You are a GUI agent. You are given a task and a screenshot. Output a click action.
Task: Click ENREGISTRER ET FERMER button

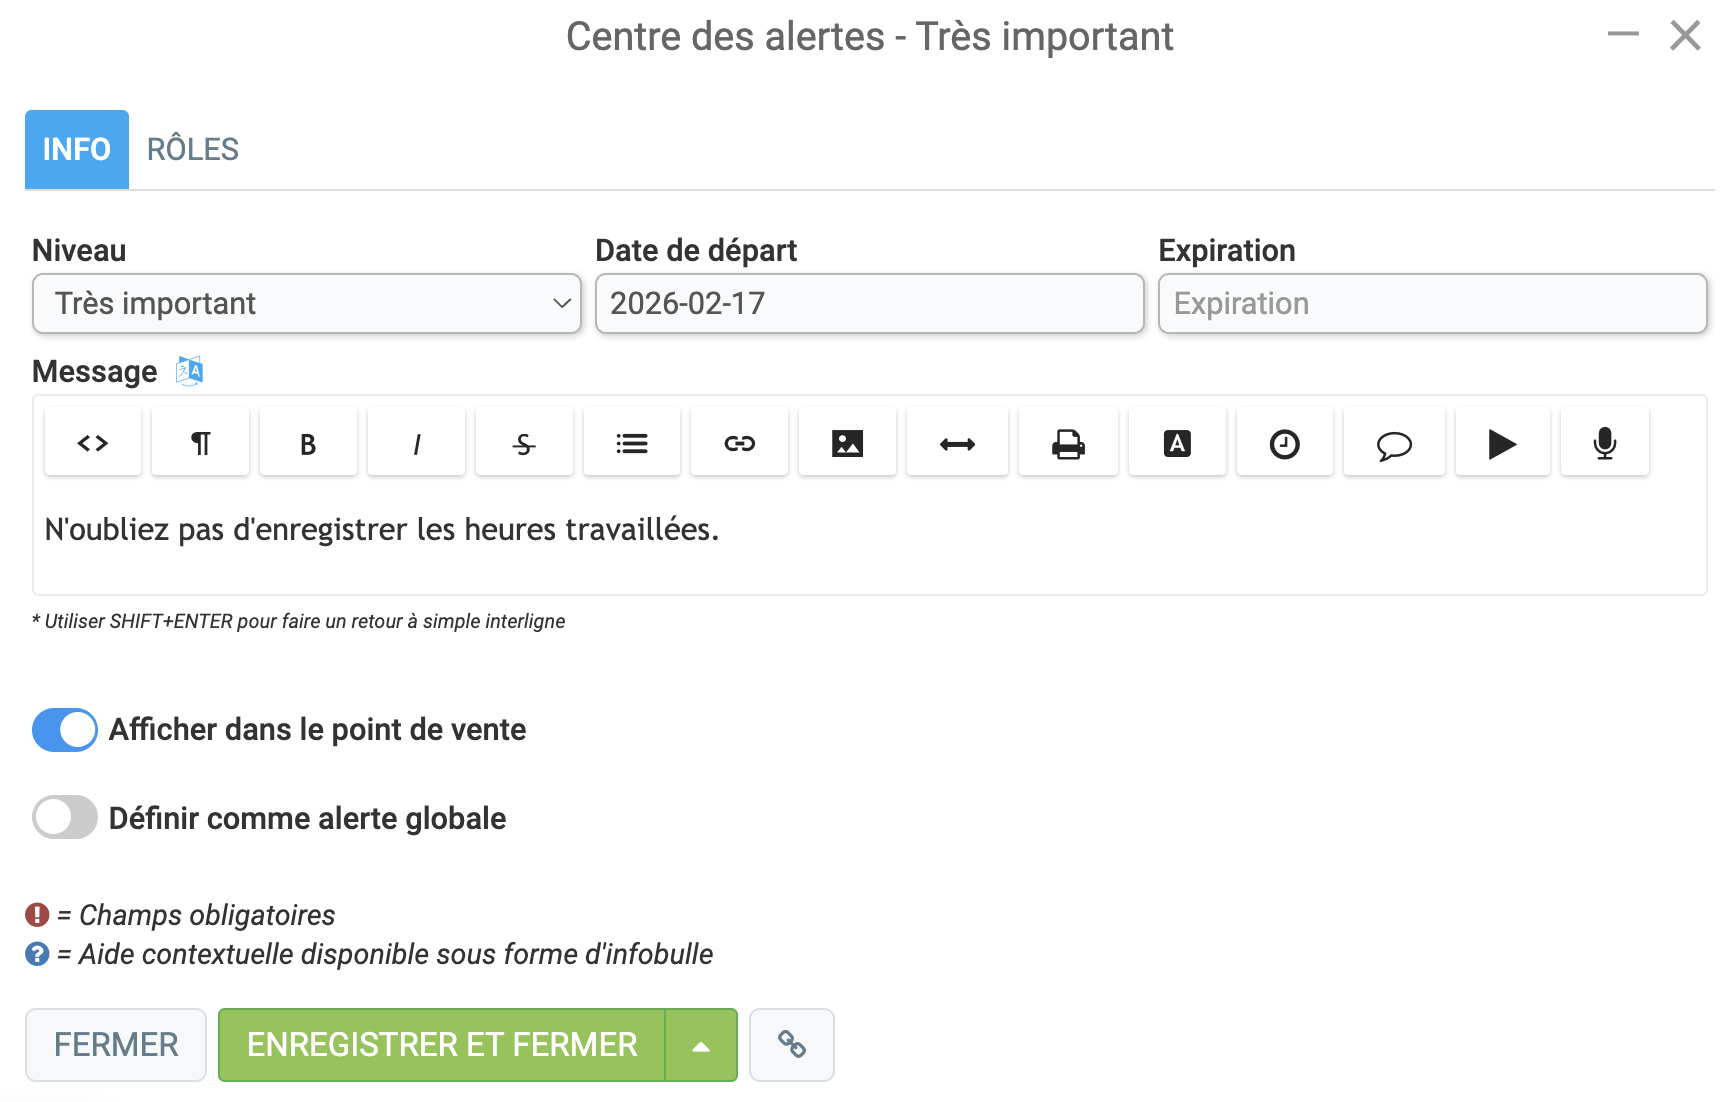click(442, 1045)
